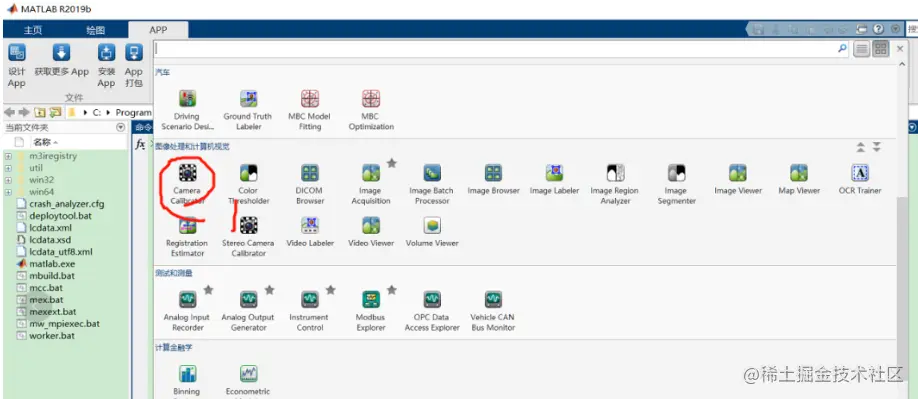The height and width of the screenshot is (399, 918).
Task: Click the 安装 App button
Action: pyautogui.click(x=106, y=66)
